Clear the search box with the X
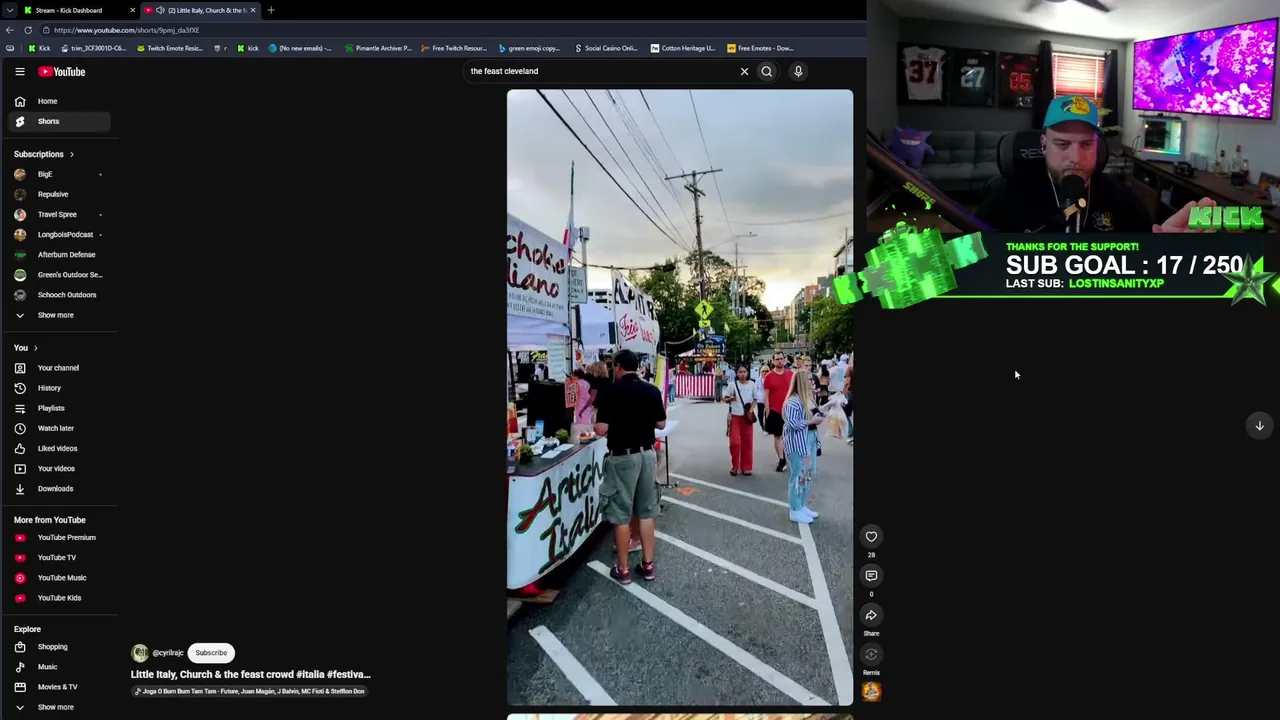This screenshot has height=720, width=1280. click(x=744, y=71)
